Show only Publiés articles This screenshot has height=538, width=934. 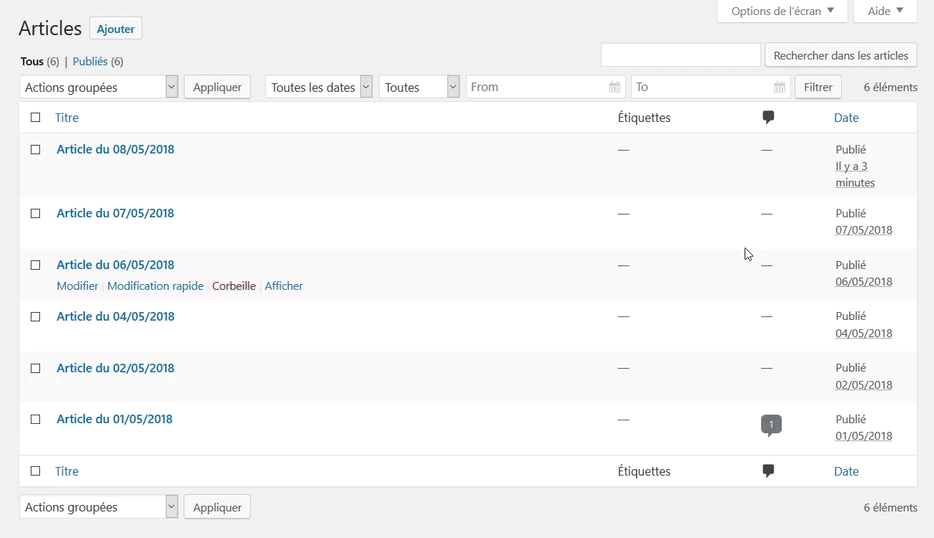click(90, 62)
